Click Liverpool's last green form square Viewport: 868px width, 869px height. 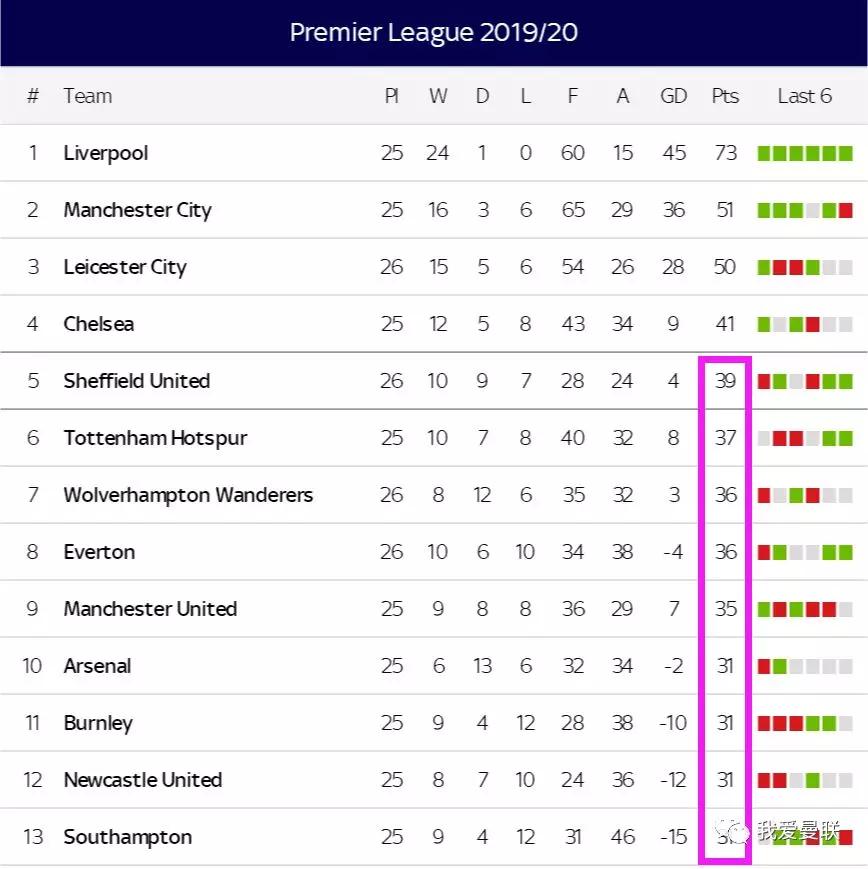coord(845,153)
